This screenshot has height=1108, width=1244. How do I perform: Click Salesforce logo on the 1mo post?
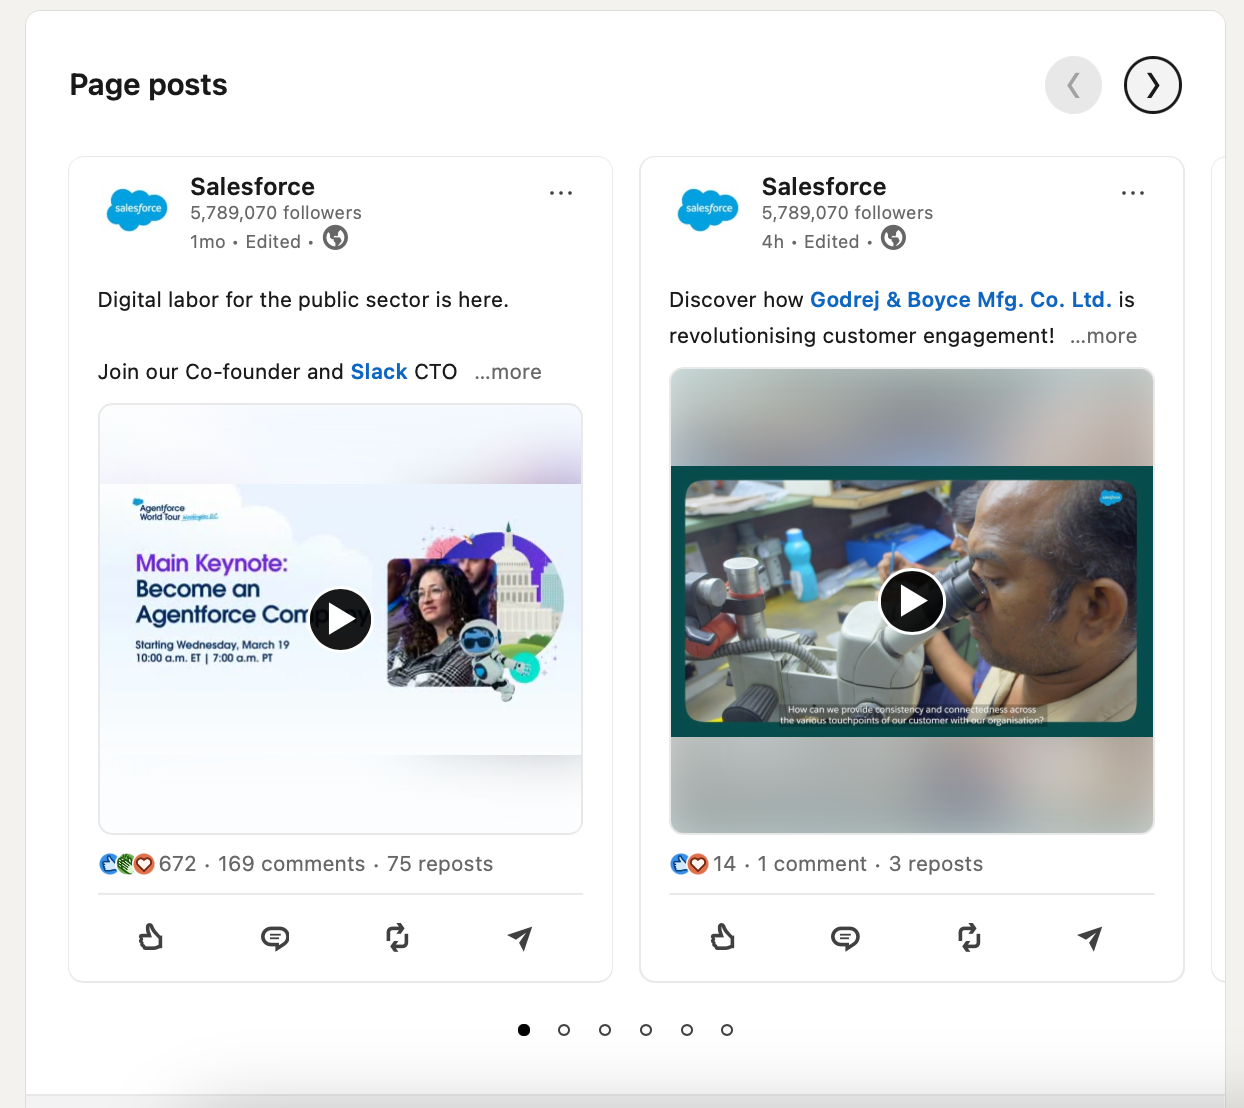pyautogui.click(x=137, y=210)
